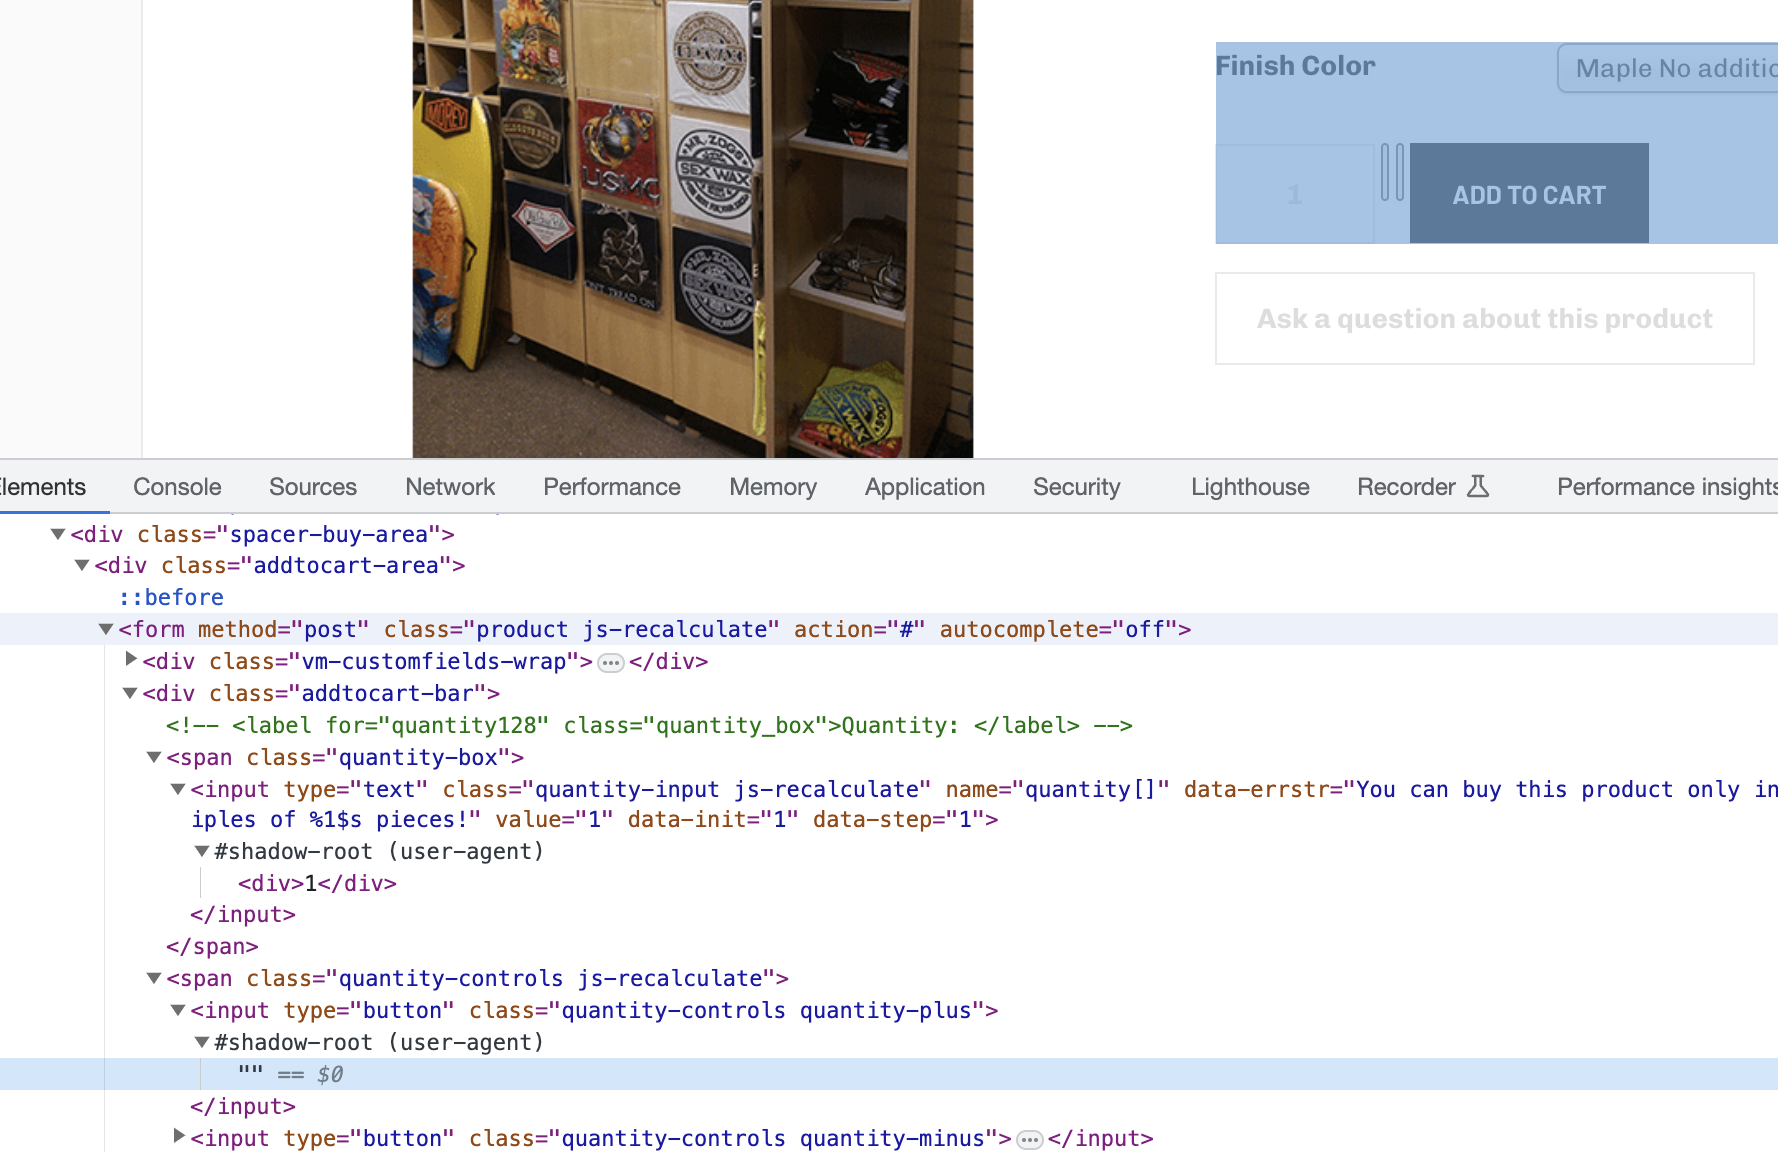Switch to the Console tab
Image resolution: width=1778 pixels, height=1152 pixels.
tap(177, 487)
